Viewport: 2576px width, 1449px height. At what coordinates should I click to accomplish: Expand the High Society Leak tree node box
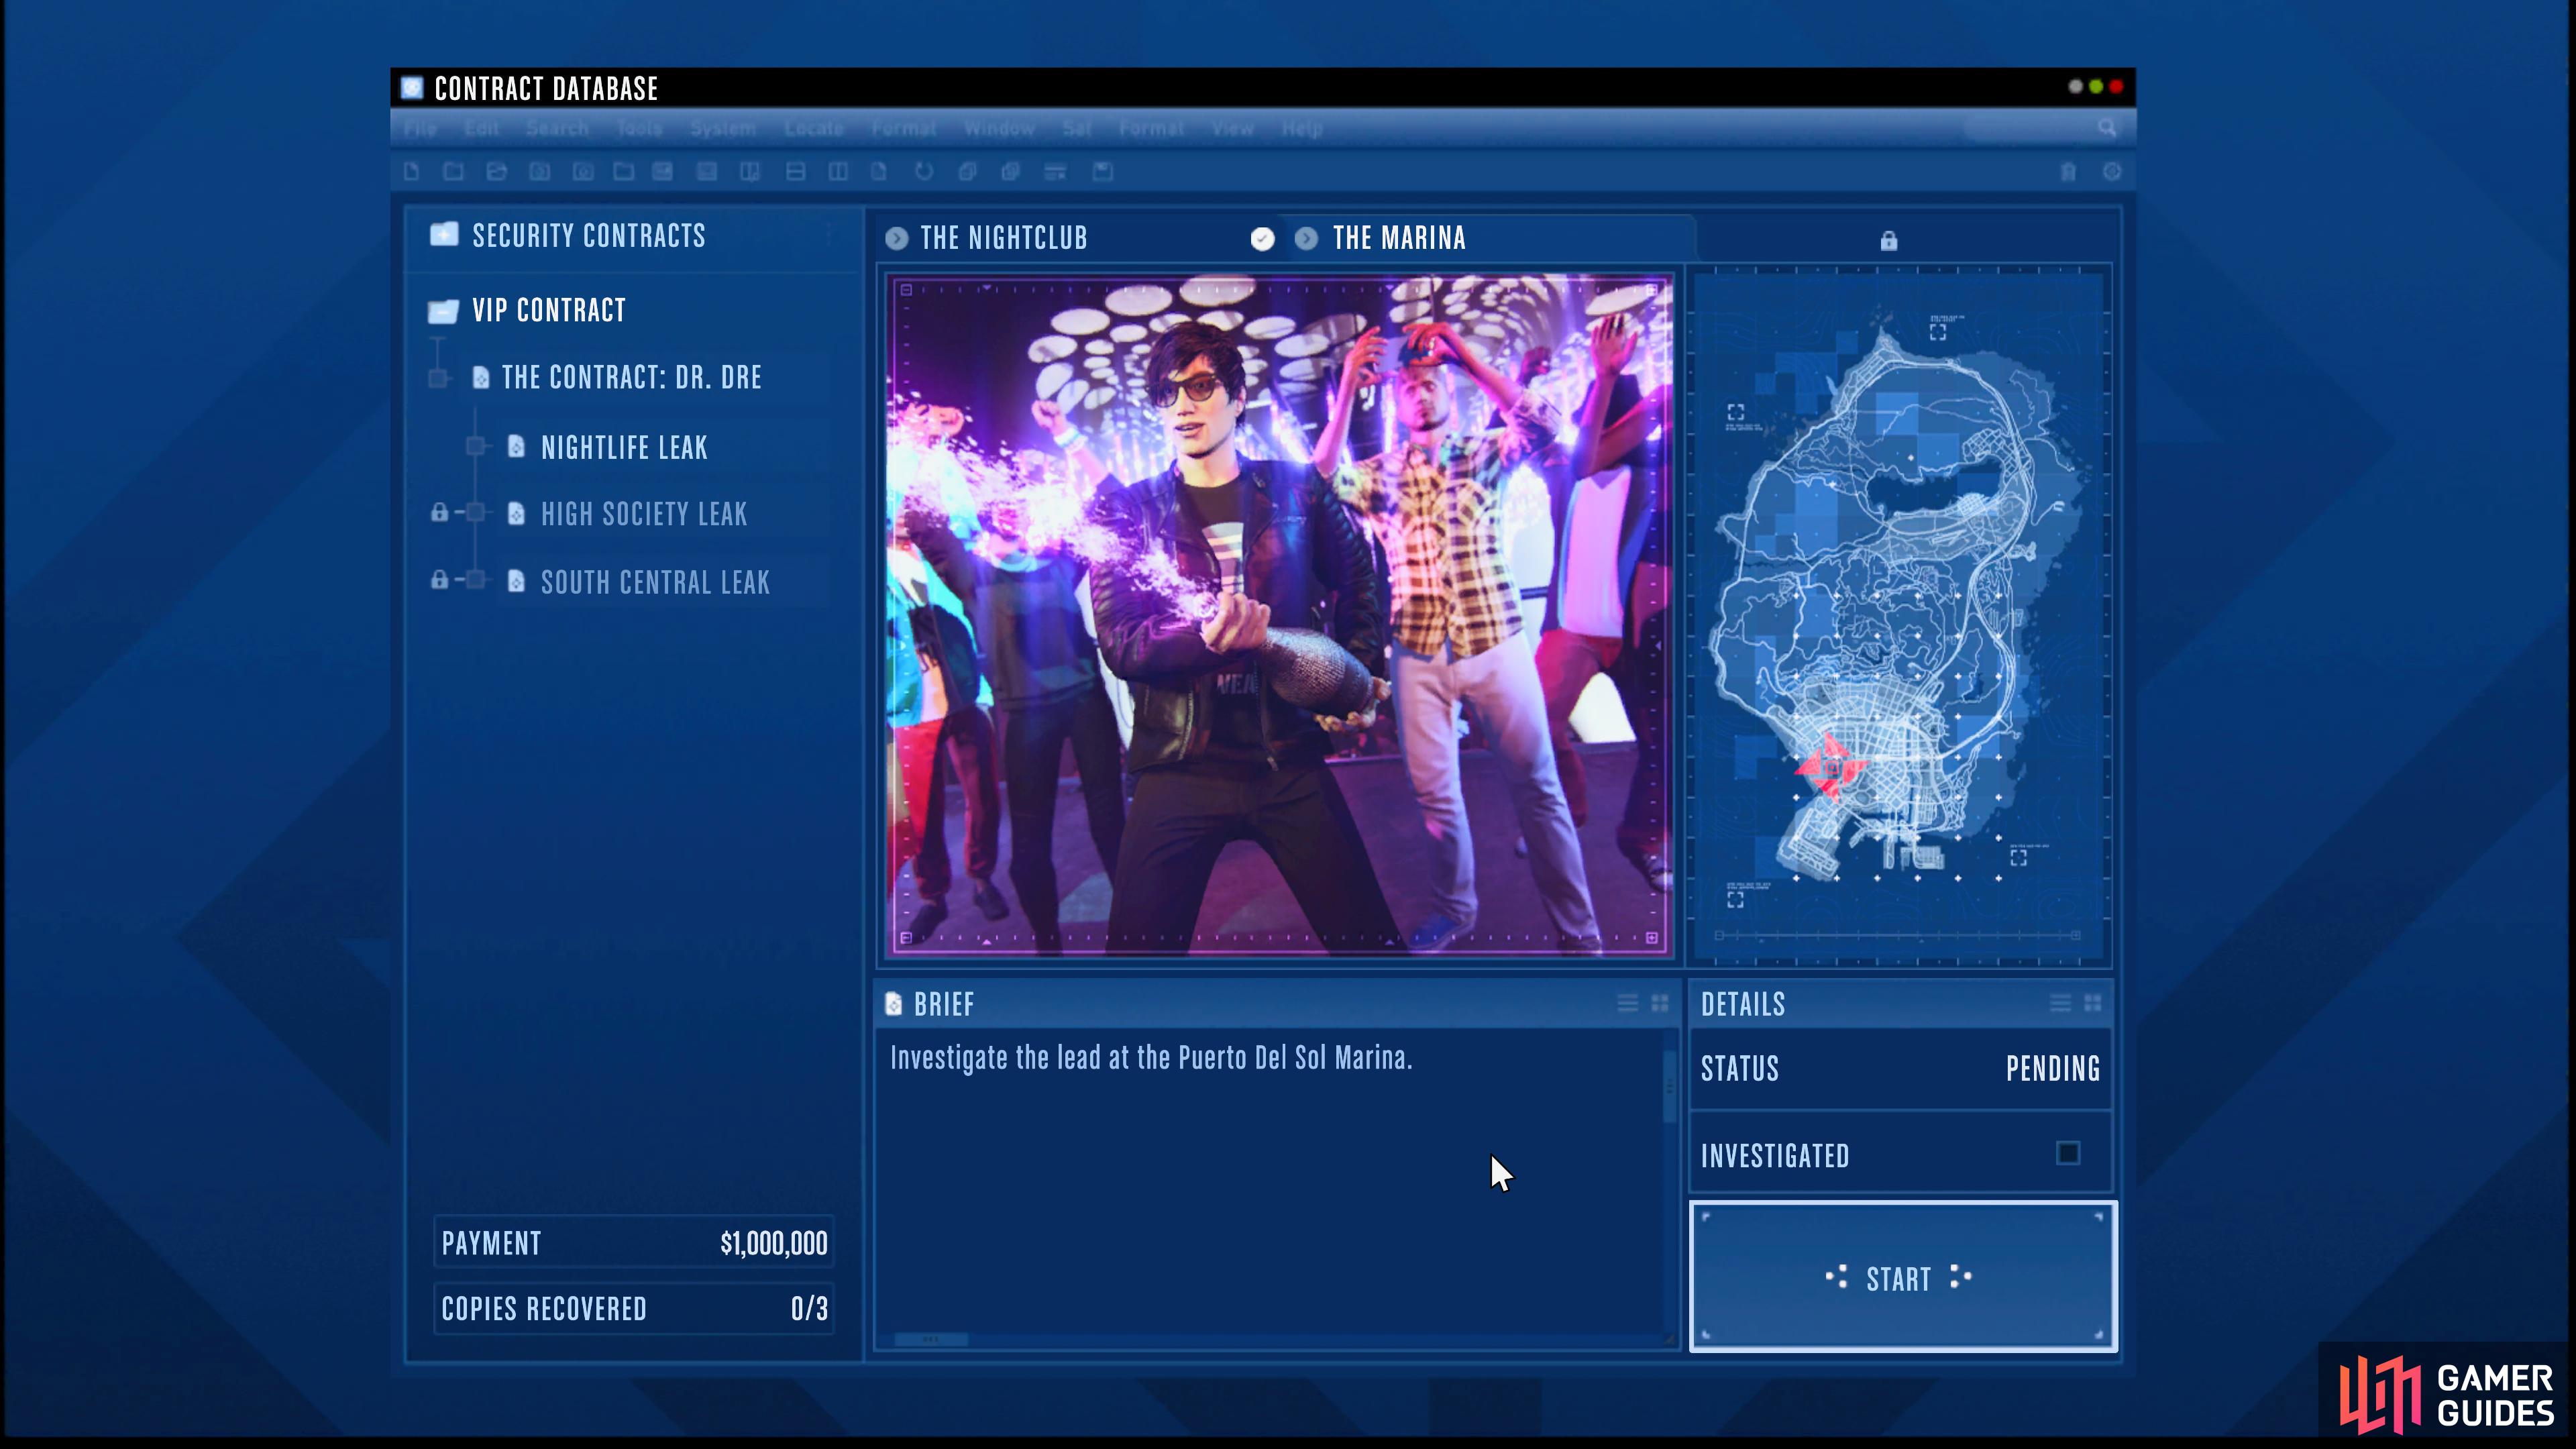pos(476,513)
